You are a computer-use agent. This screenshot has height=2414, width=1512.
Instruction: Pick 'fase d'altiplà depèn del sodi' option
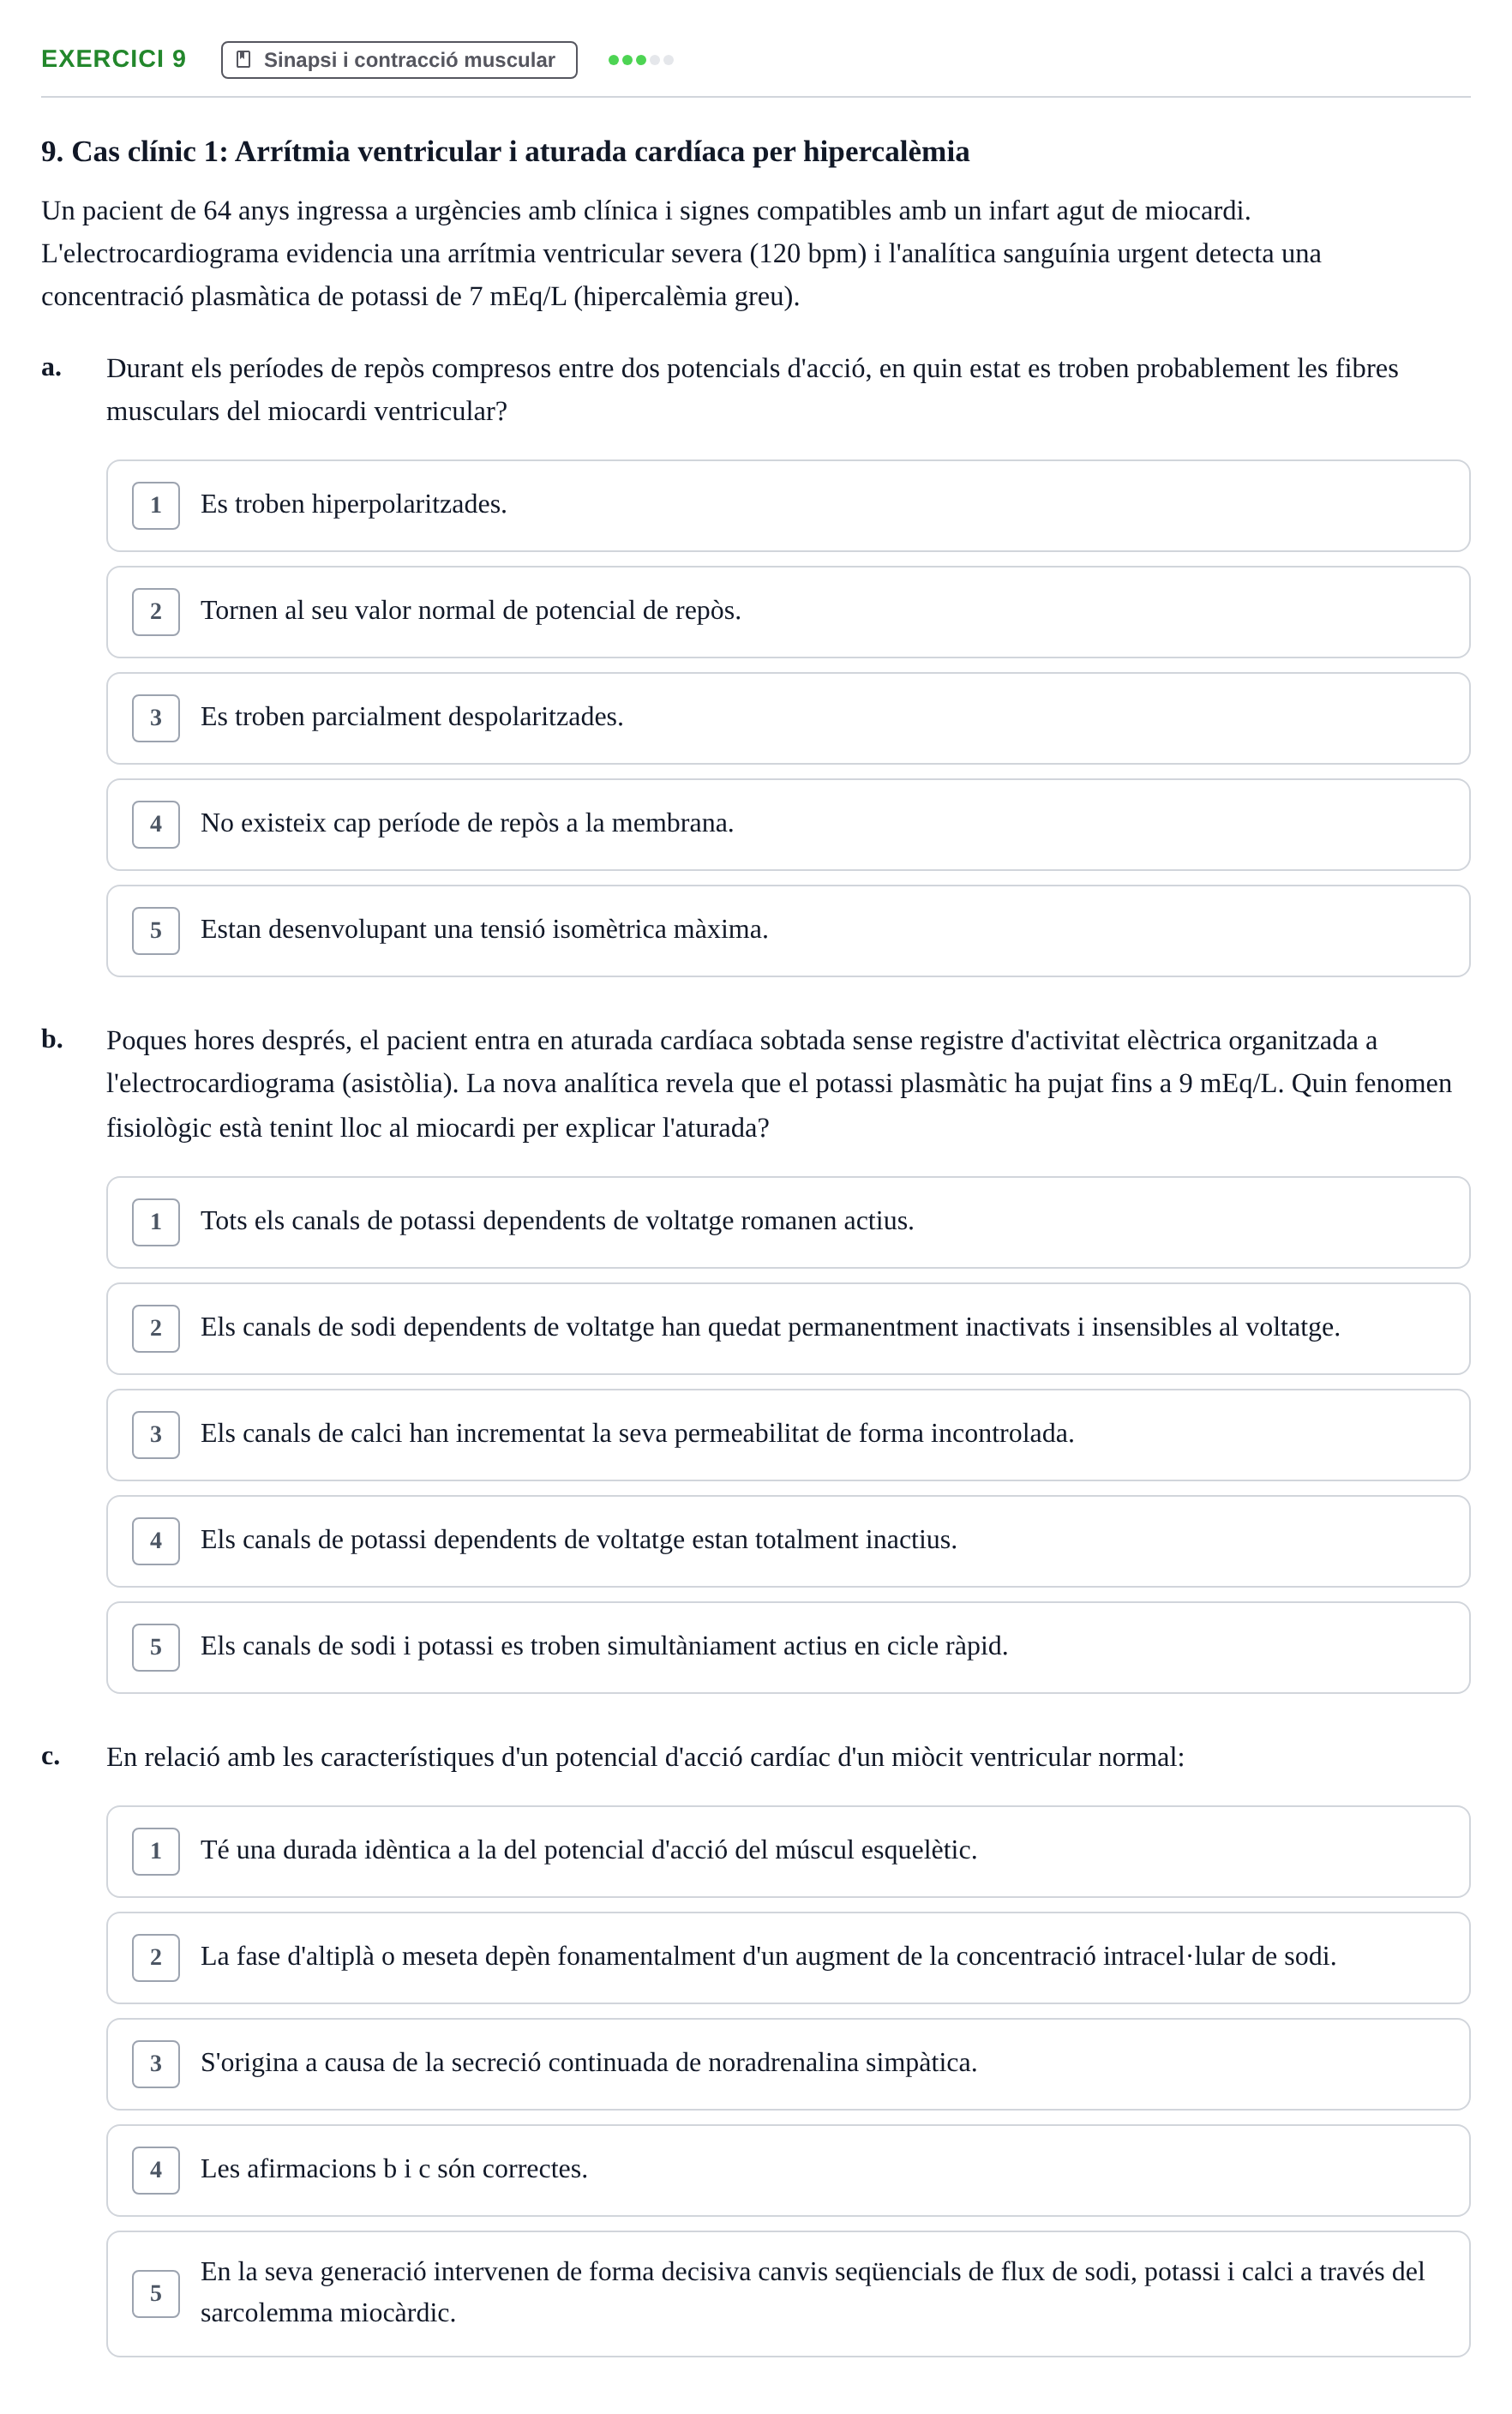tap(788, 1958)
